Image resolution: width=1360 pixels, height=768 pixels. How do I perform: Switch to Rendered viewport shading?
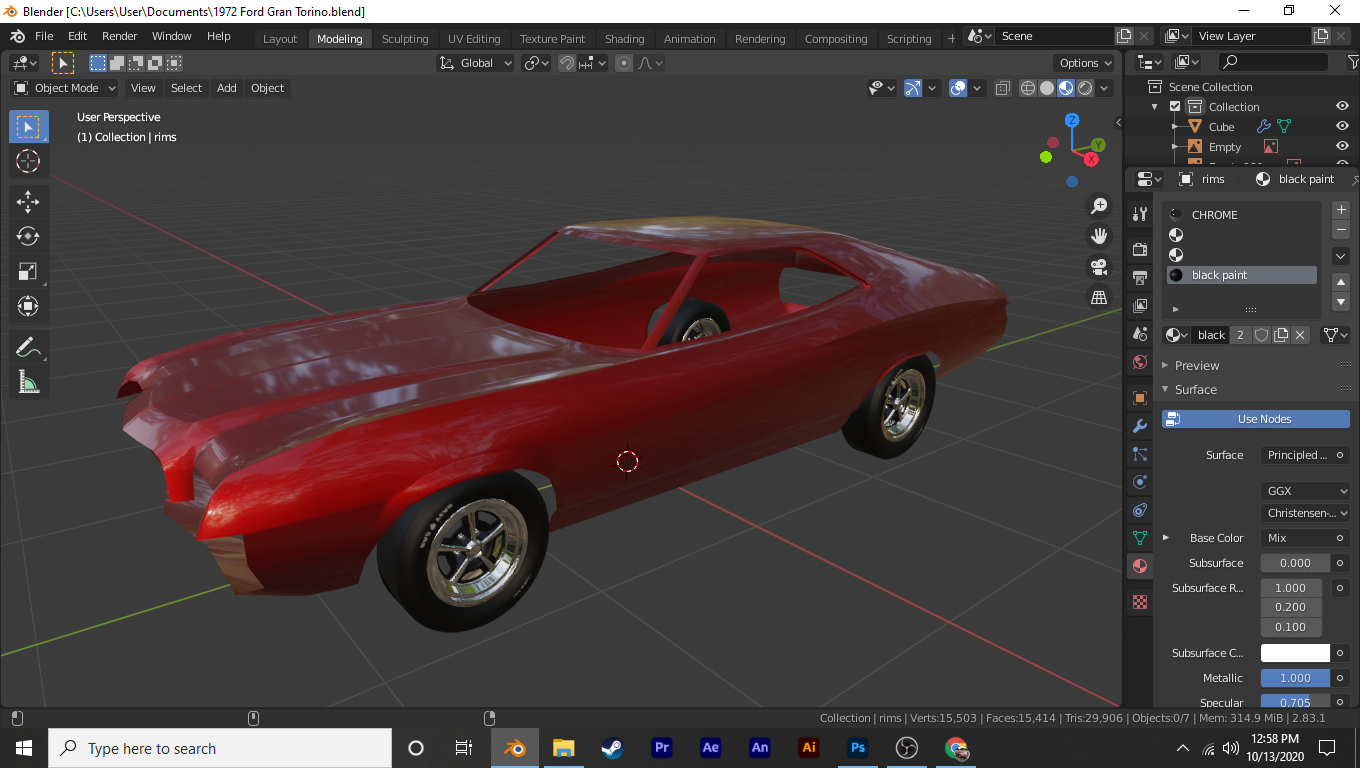(x=1085, y=88)
